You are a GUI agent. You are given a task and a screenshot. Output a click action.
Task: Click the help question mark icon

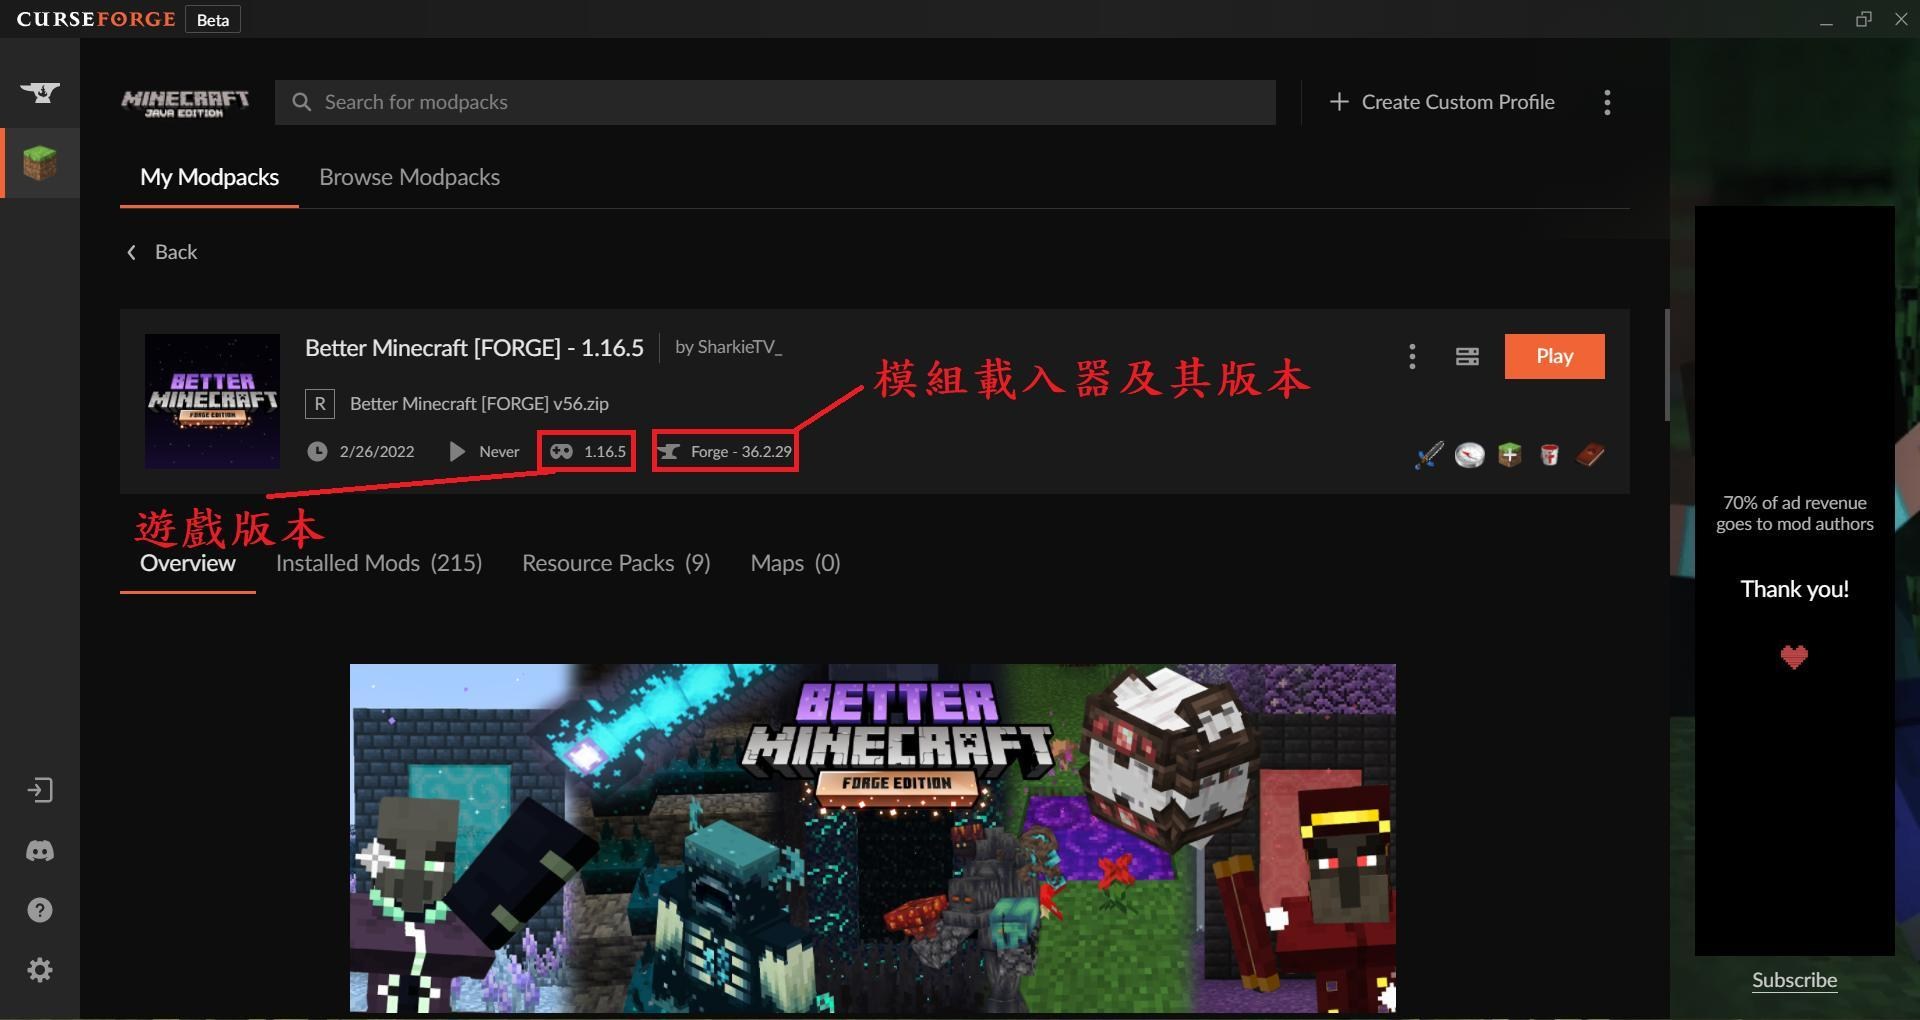point(40,909)
